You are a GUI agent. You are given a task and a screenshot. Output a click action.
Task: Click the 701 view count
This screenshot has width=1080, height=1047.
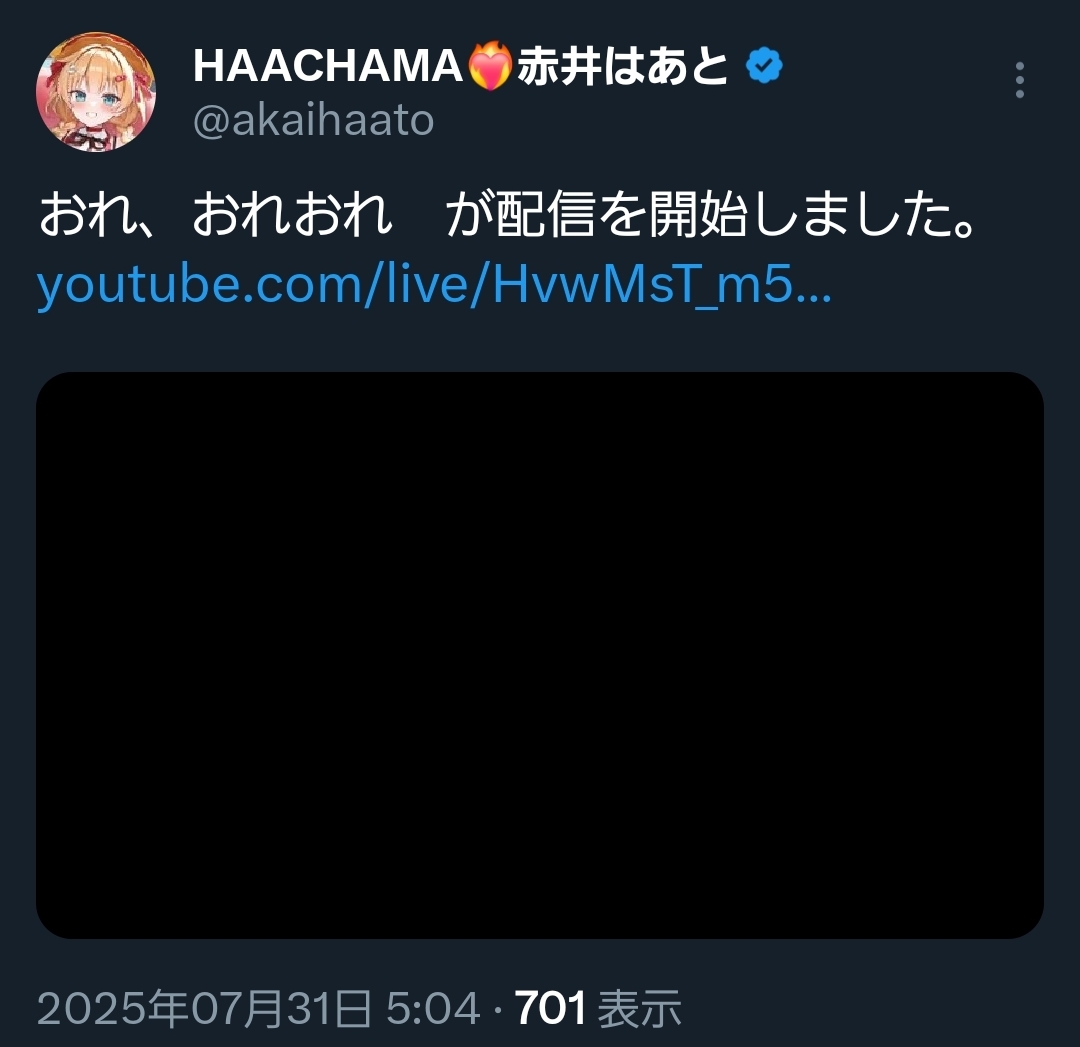click(550, 1008)
